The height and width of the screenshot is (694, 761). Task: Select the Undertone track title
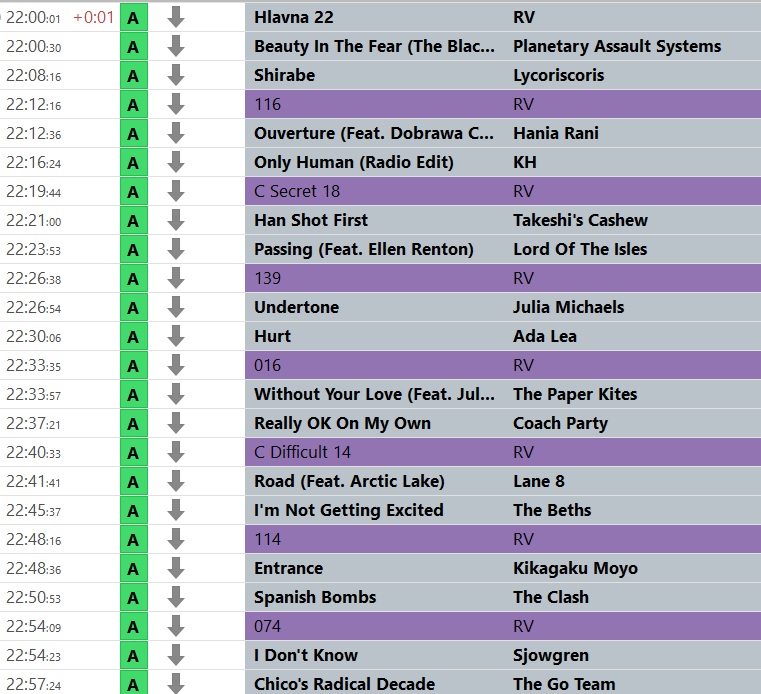[297, 307]
